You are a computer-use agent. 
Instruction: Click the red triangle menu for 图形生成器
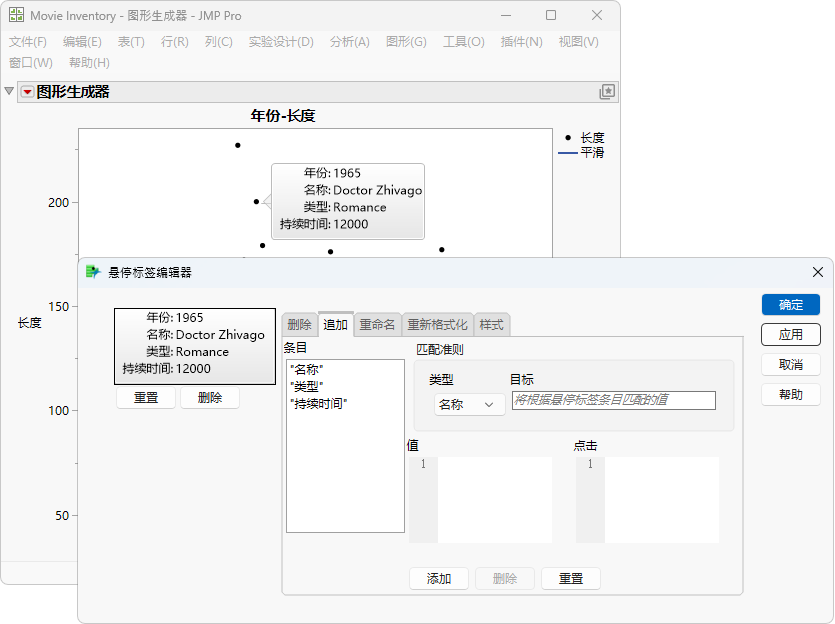click(x=27, y=92)
